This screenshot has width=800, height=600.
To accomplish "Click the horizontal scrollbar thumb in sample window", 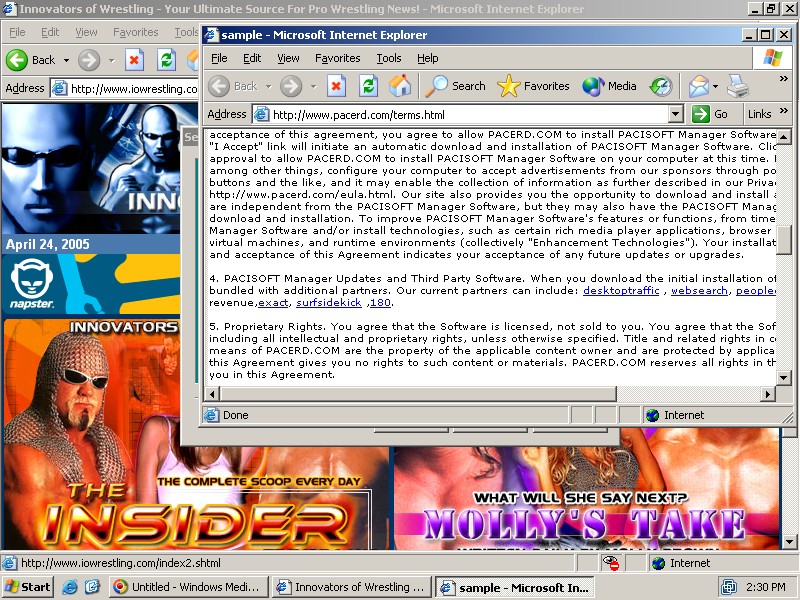I will tap(418, 393).
